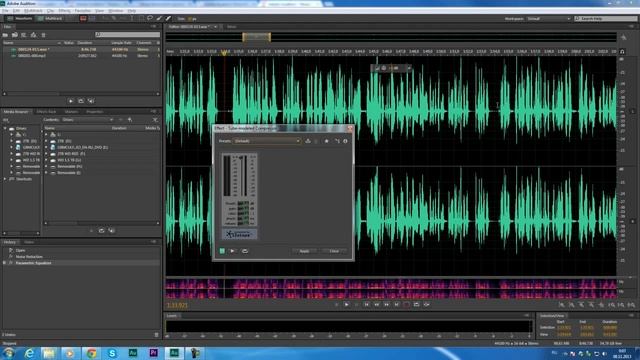Screen dimensions: 640x360
Task: Click Skip Selection button in transport
Action: click(427, 304)
